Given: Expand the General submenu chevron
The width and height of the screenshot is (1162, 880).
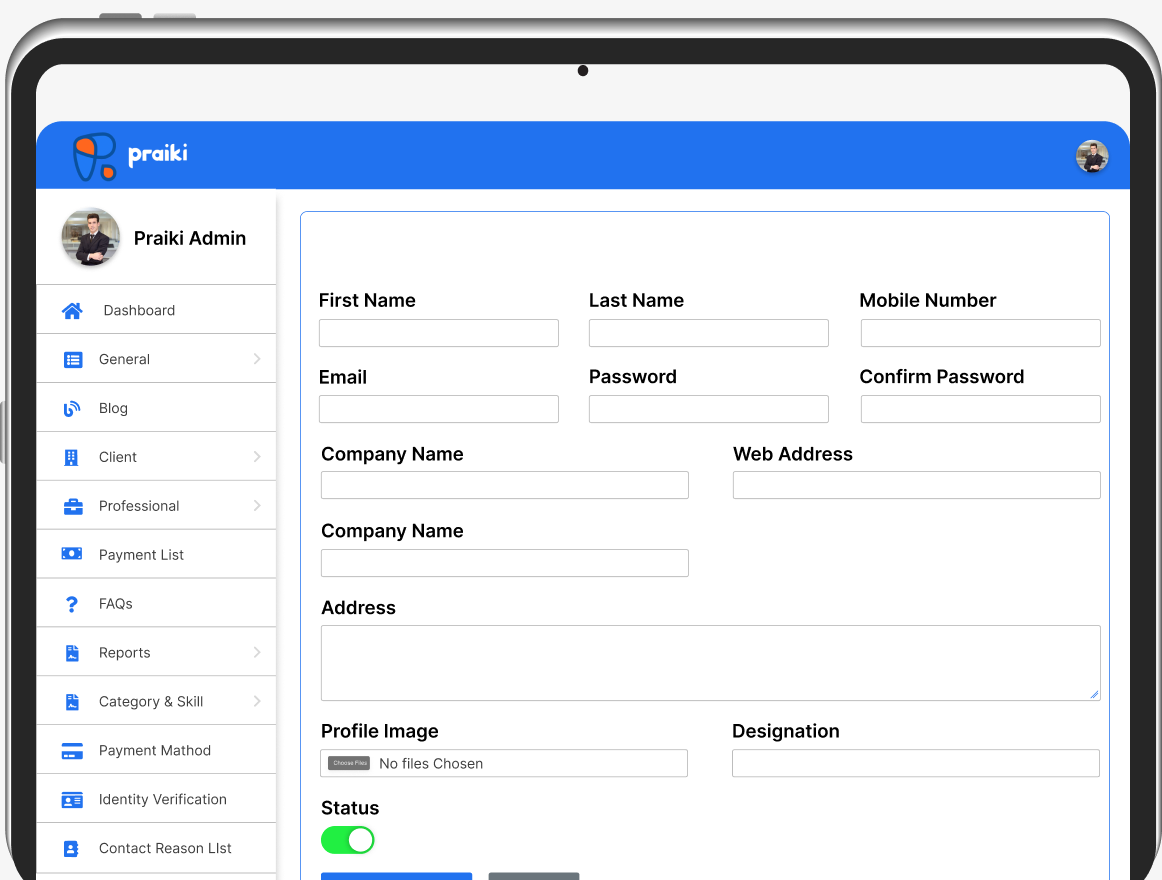Looking at the screenshot, I should click(x=257, y=359).
